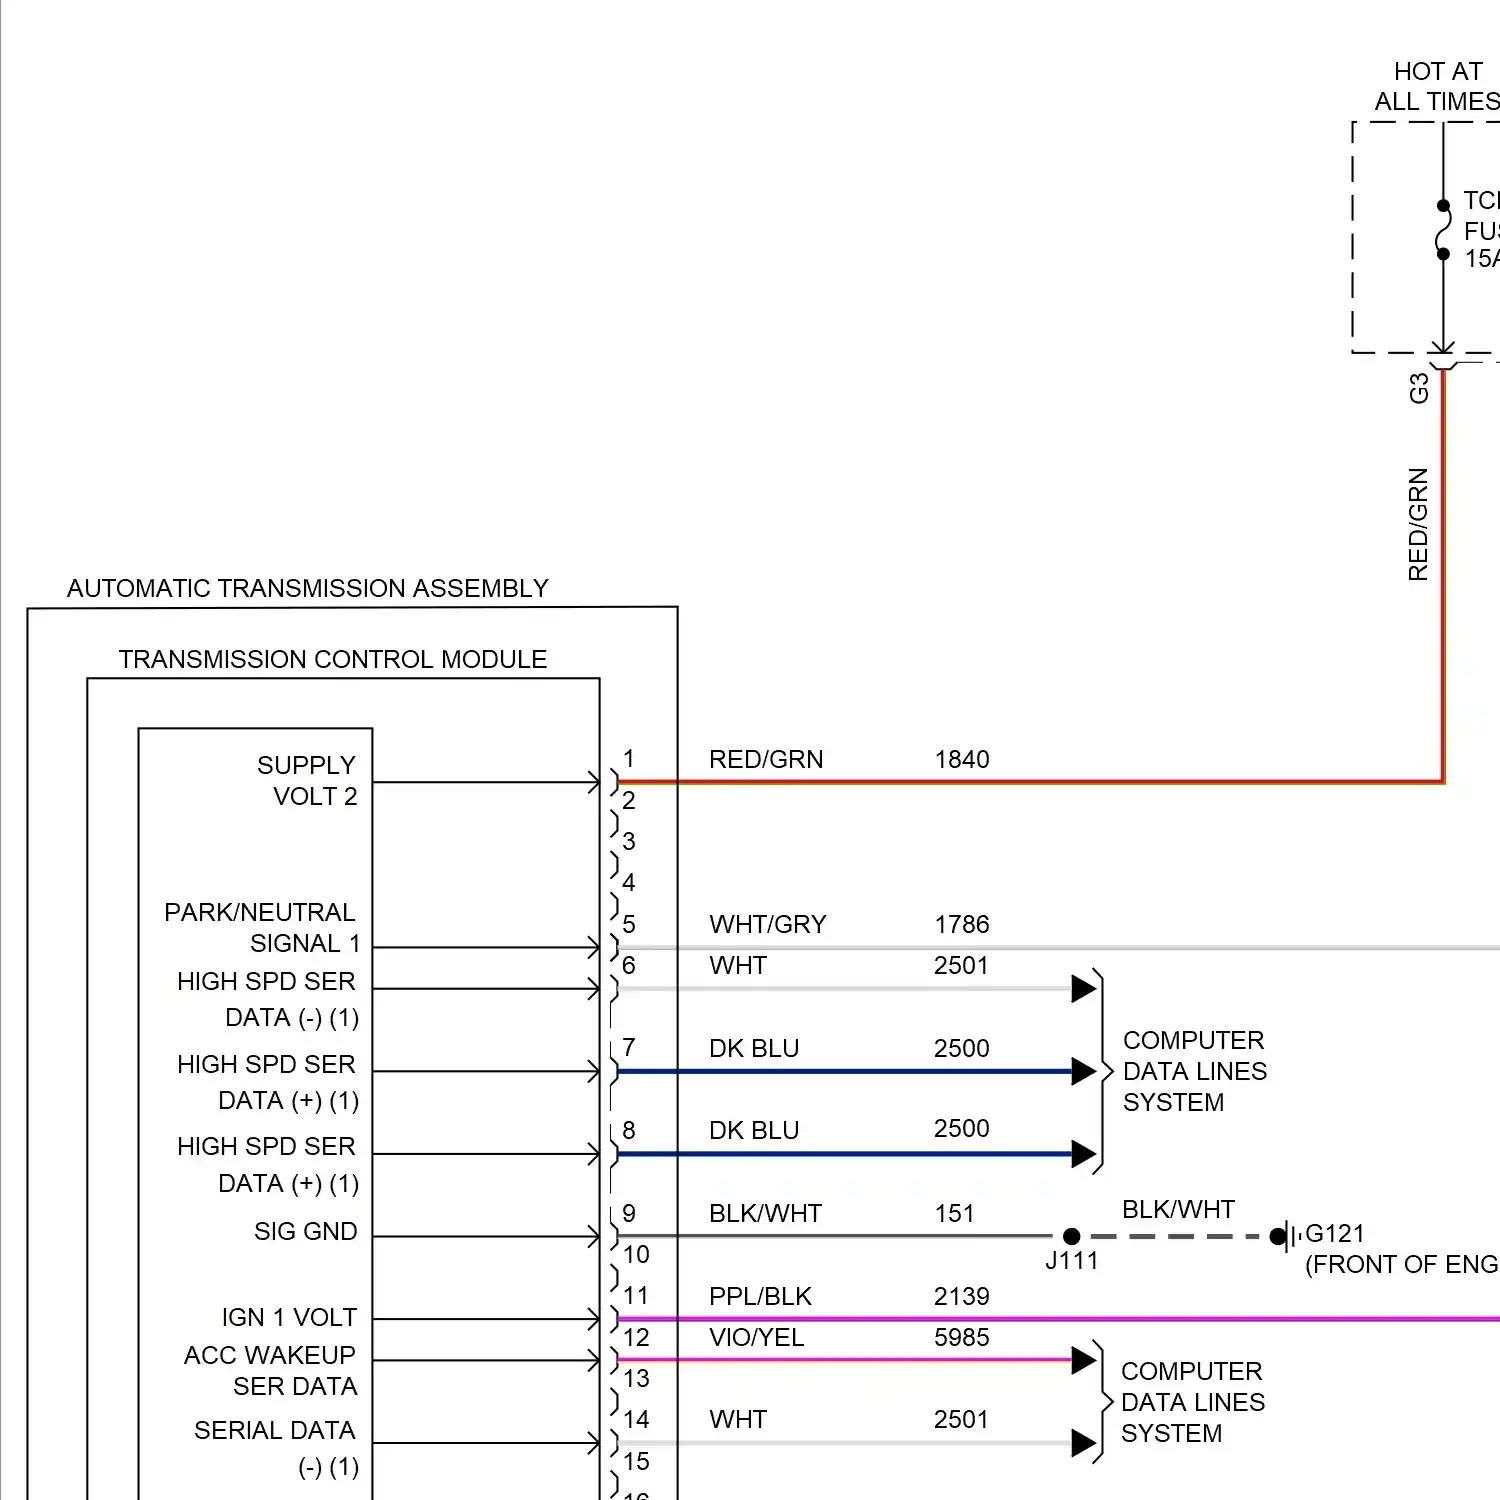The height and width of the screenshot is (1500, 1500).
Task: Click the (FRONT OF ENG location text
Action: pyautogui.click(x=1402, y=1265)
